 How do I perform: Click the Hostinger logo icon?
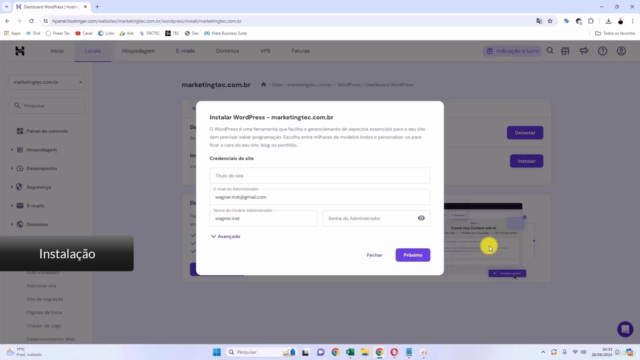tap(20, 51)
